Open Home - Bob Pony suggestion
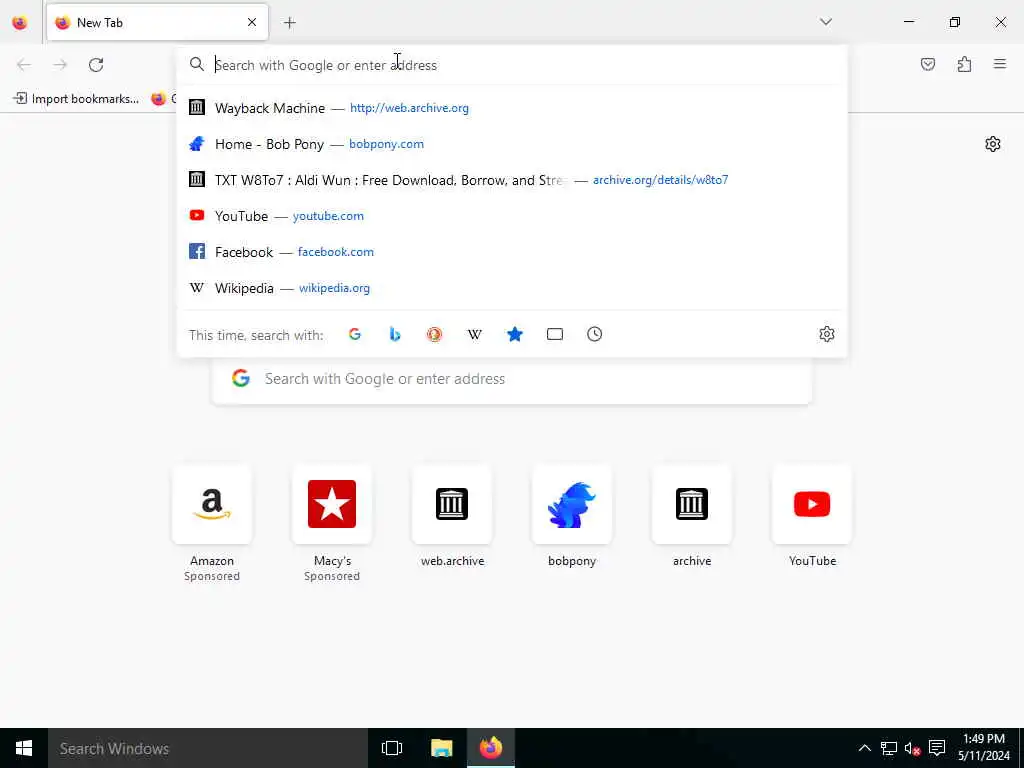Image resolution: width=1024 pixels, height=768 pixels. [512, 144]
